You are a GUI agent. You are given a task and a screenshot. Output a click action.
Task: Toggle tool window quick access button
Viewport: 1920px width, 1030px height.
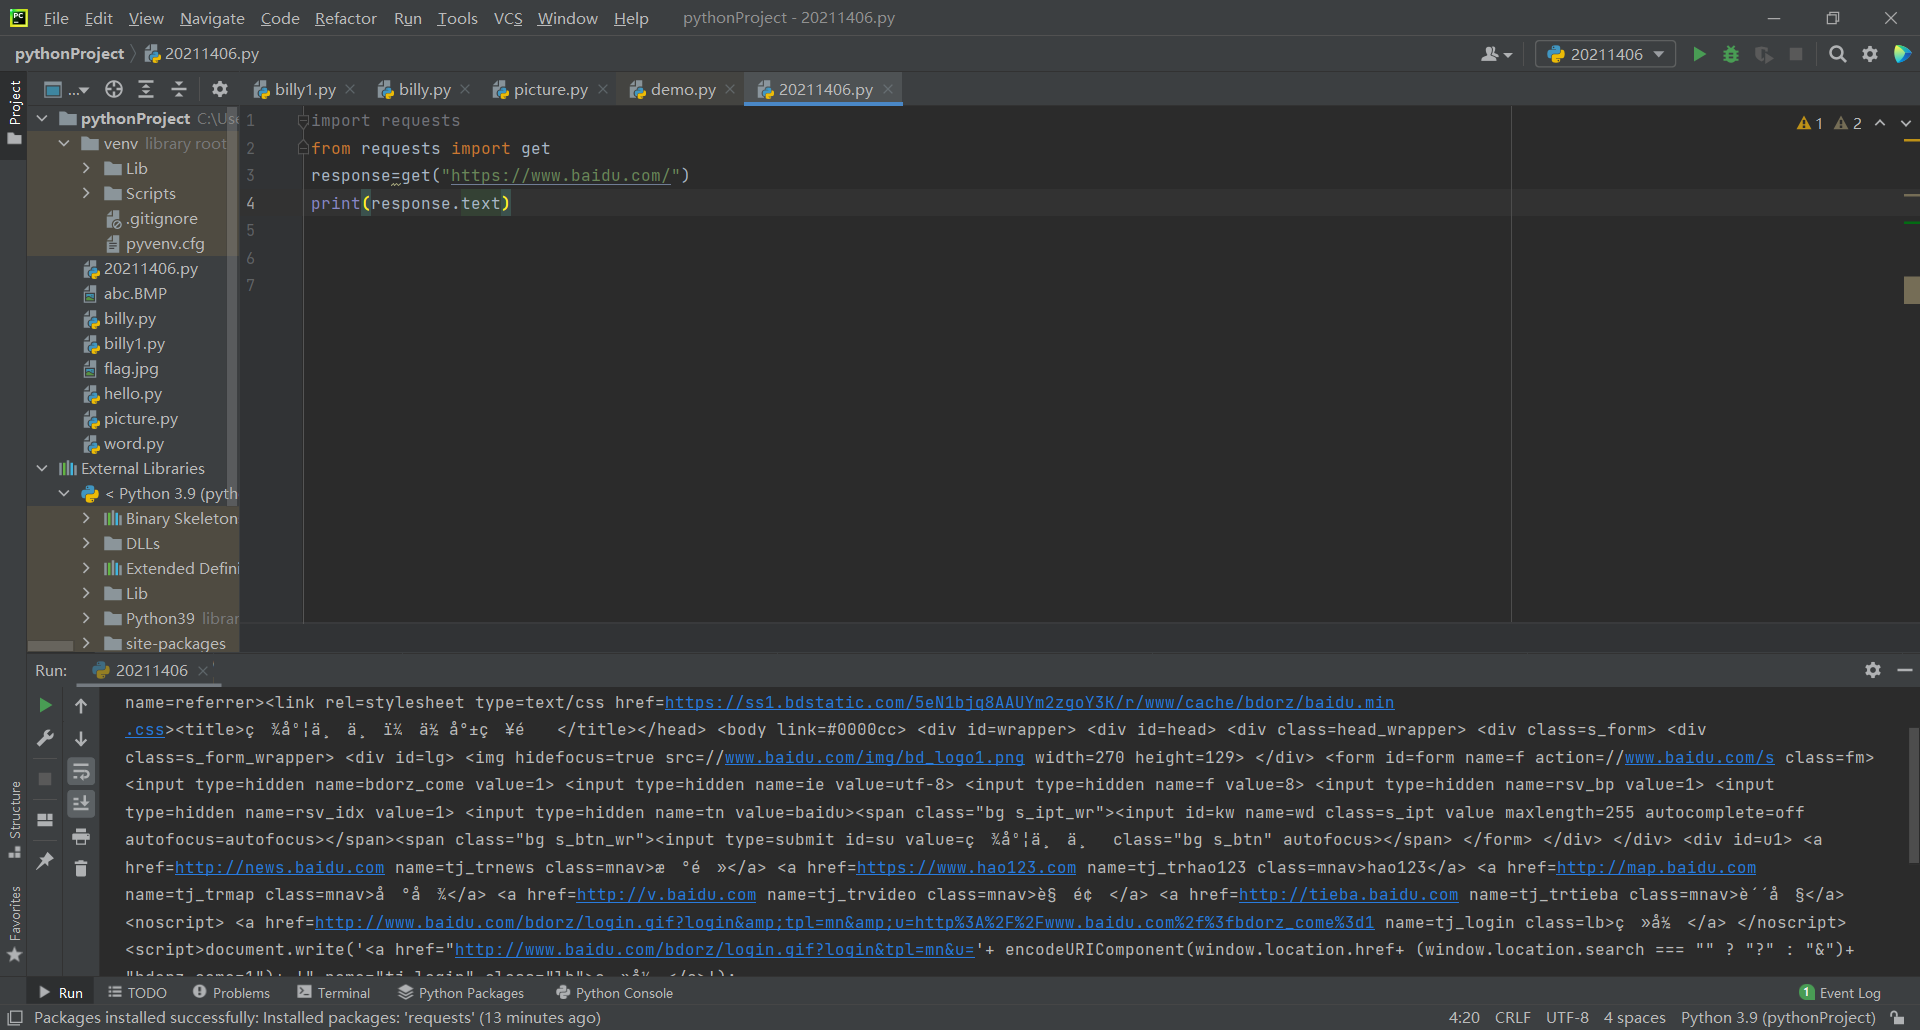[15, 1018]
